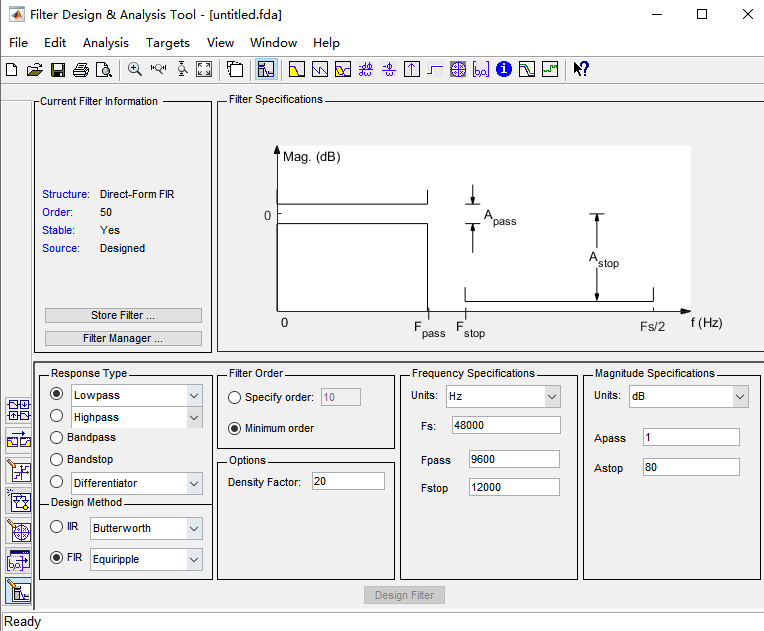Show the Filter Information blue 'i' icon
The image size is (764, 631).
pos(504,70)
